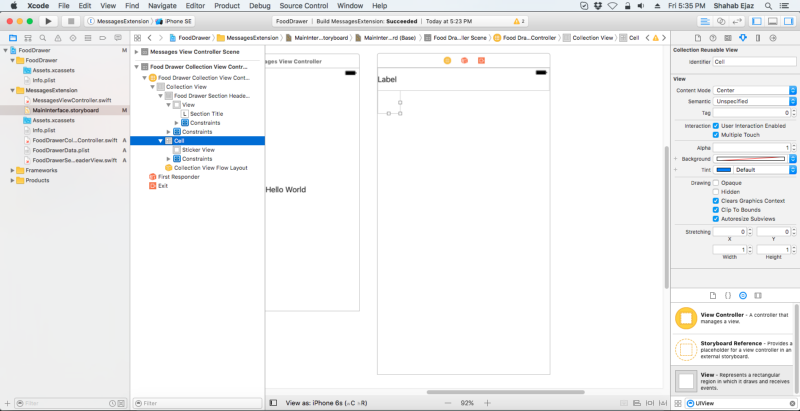Go back with jump bar left chevron
Image resolution: width=800 pixels, height=411 pixels.
tap(149, 38)
